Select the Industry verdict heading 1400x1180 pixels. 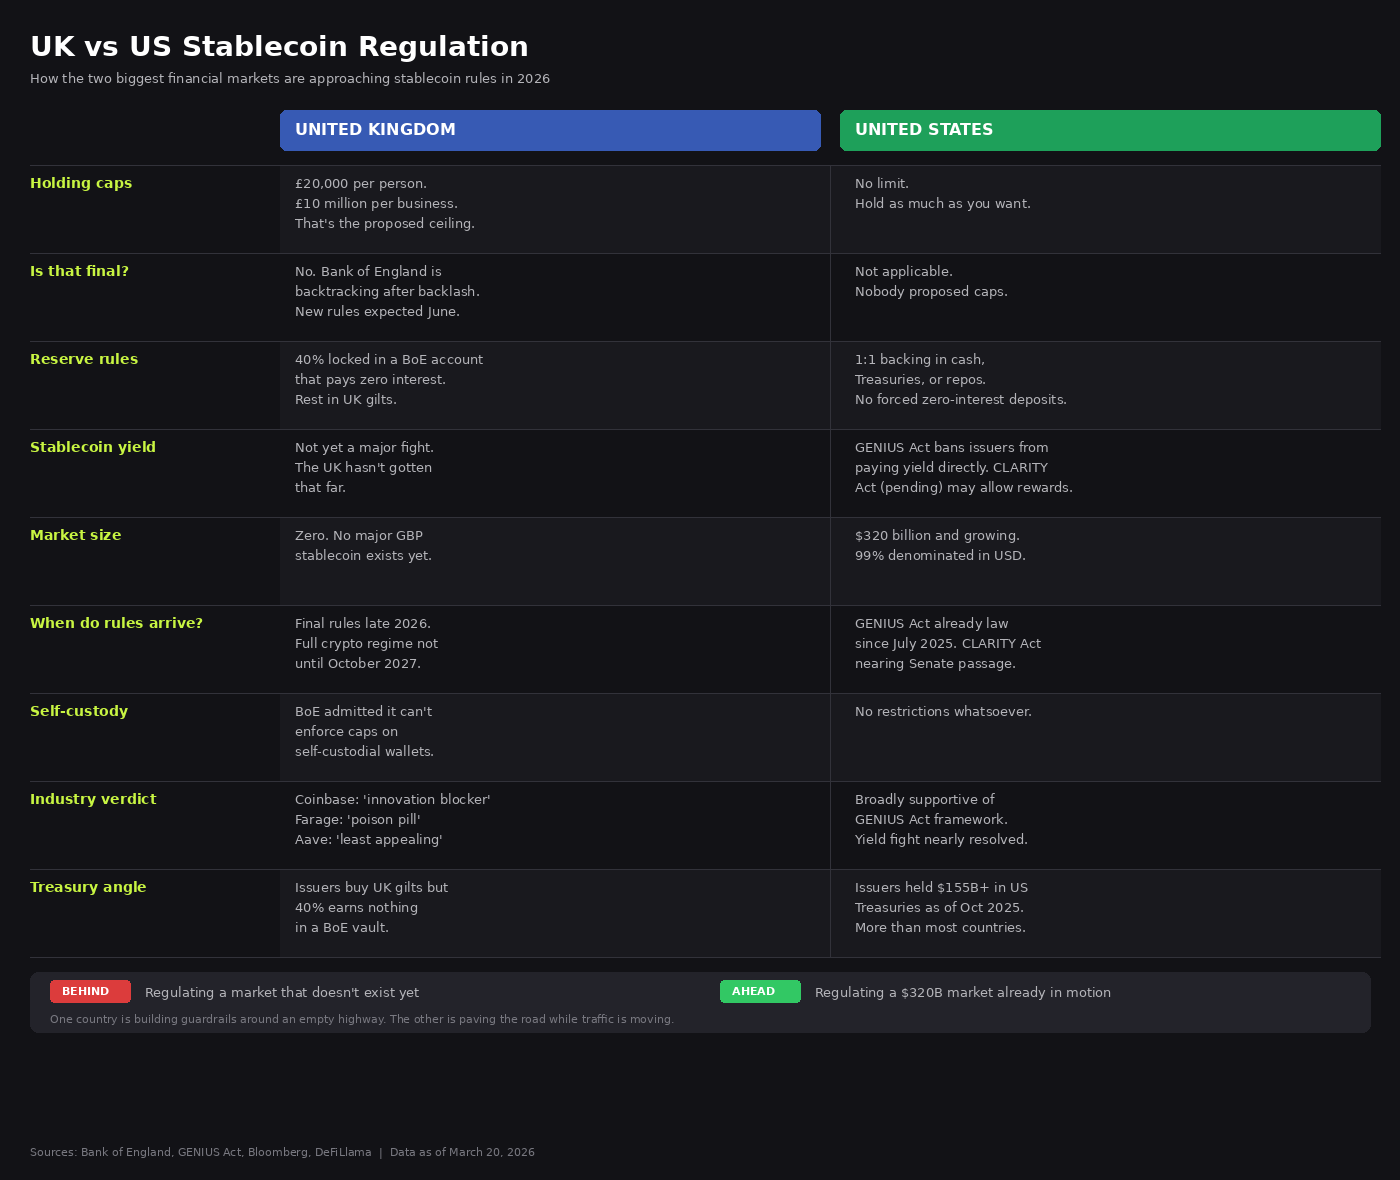tap(93, 799)
